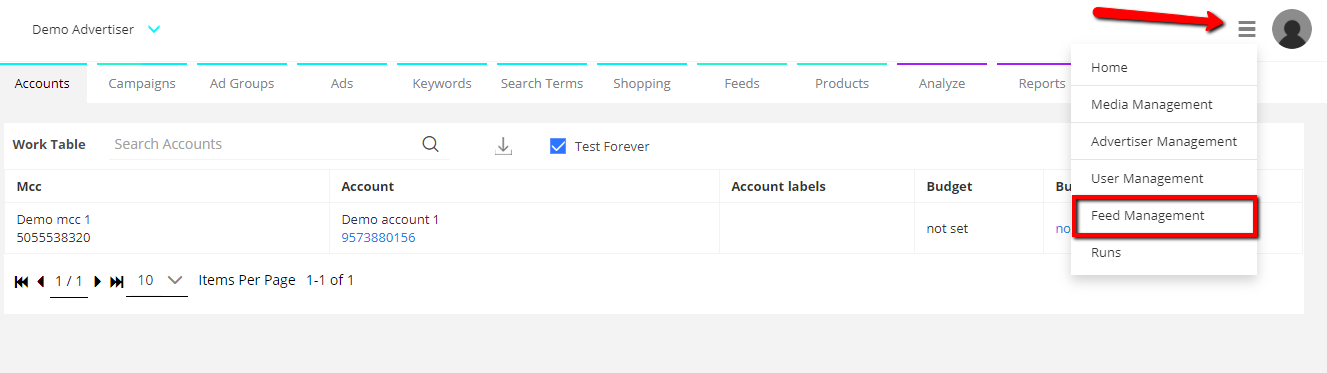Jump to last page of results
The width and height of the screenshot is (1327, 373).
tap(116, 282)
